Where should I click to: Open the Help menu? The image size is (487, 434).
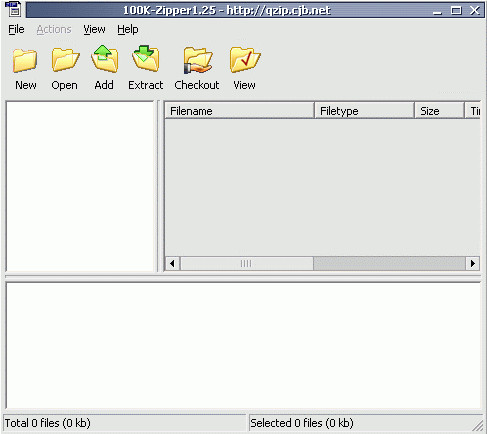click(128, 29)
